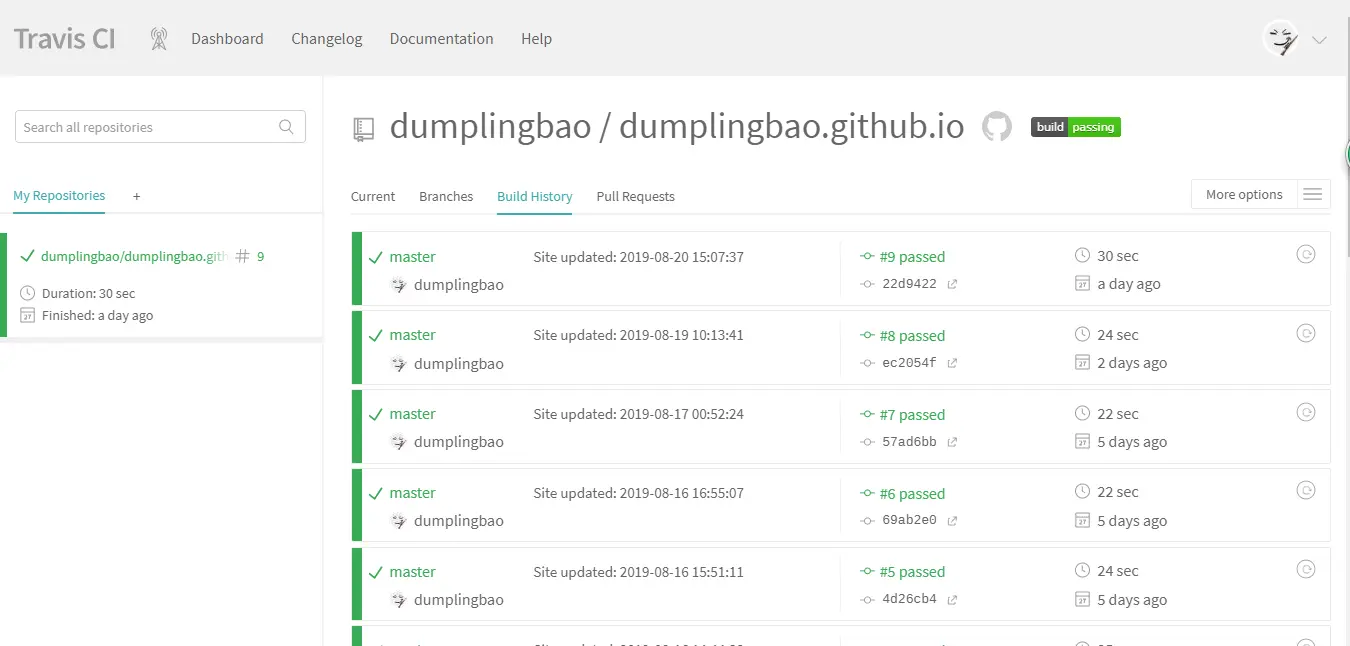Click the clock icon beside 30 sec
Image resolution: width=1350 pixels, height=646 pixels.
tap(1082, 255)
